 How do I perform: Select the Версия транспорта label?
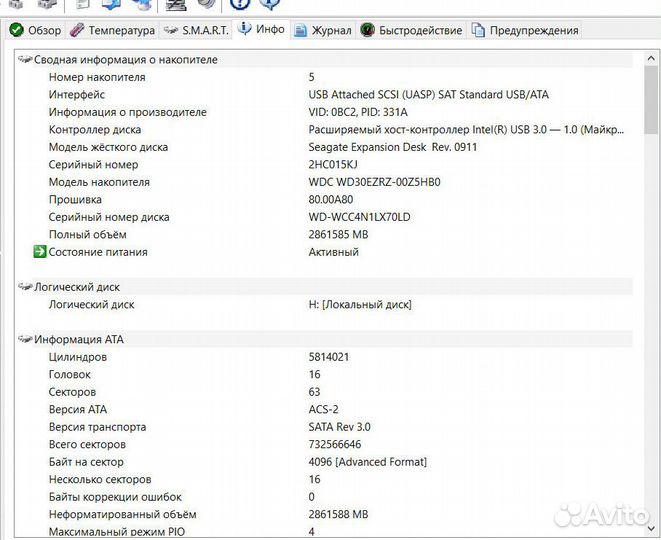pyautogui.click(x=97, y=427)
